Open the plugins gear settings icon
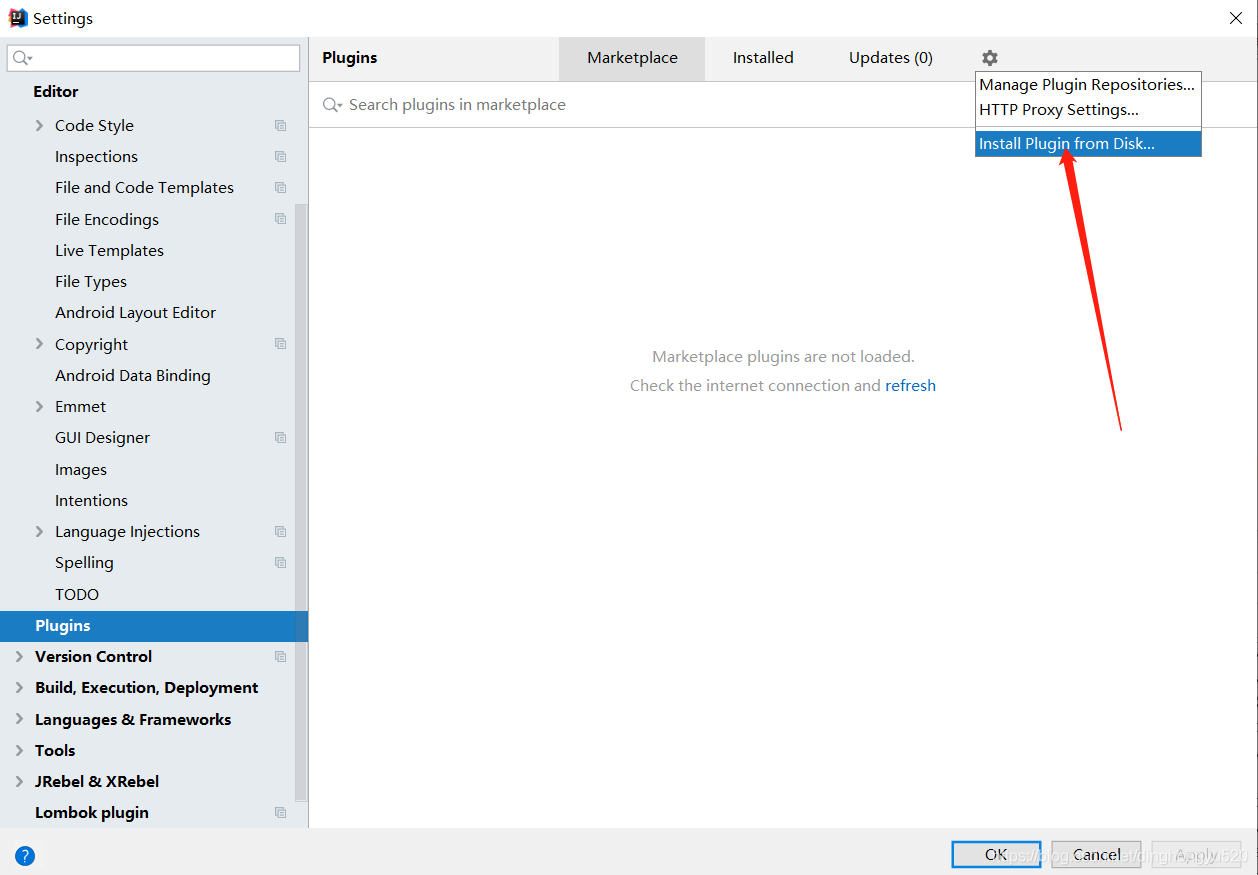Screen dimensions: 1258x875 pyautogui.click(x=989, y=58)
